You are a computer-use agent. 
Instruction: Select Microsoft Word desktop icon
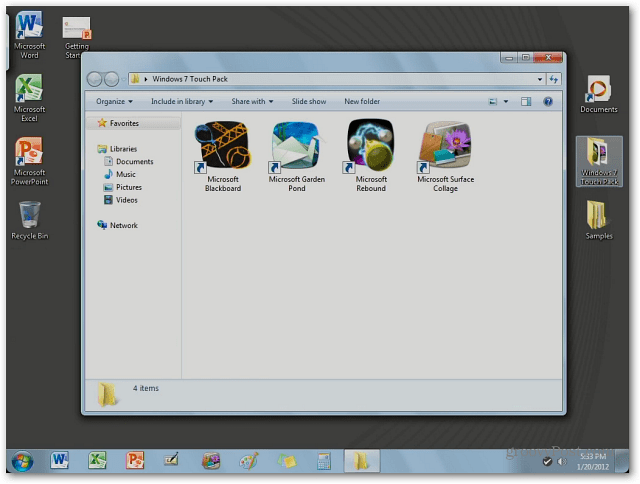pyautogui.click(x=29, y=35)
